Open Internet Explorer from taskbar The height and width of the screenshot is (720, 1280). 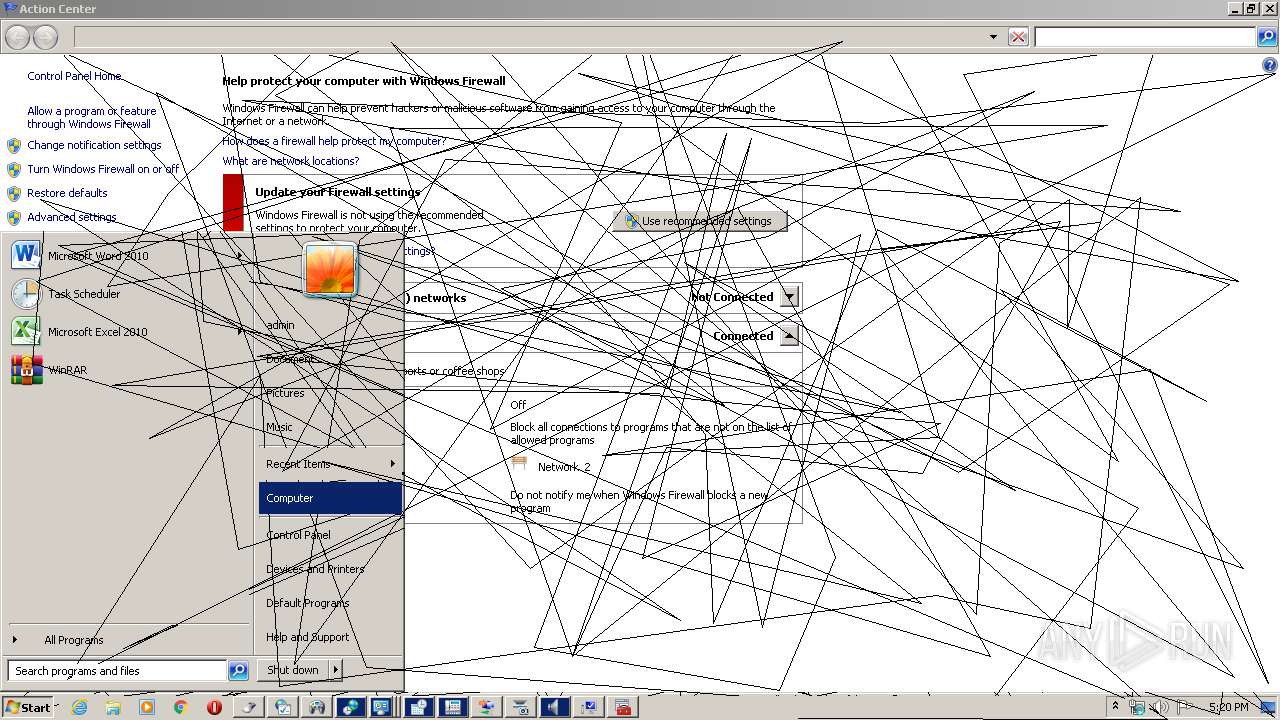pyautogui.click(x=79, y=707)
